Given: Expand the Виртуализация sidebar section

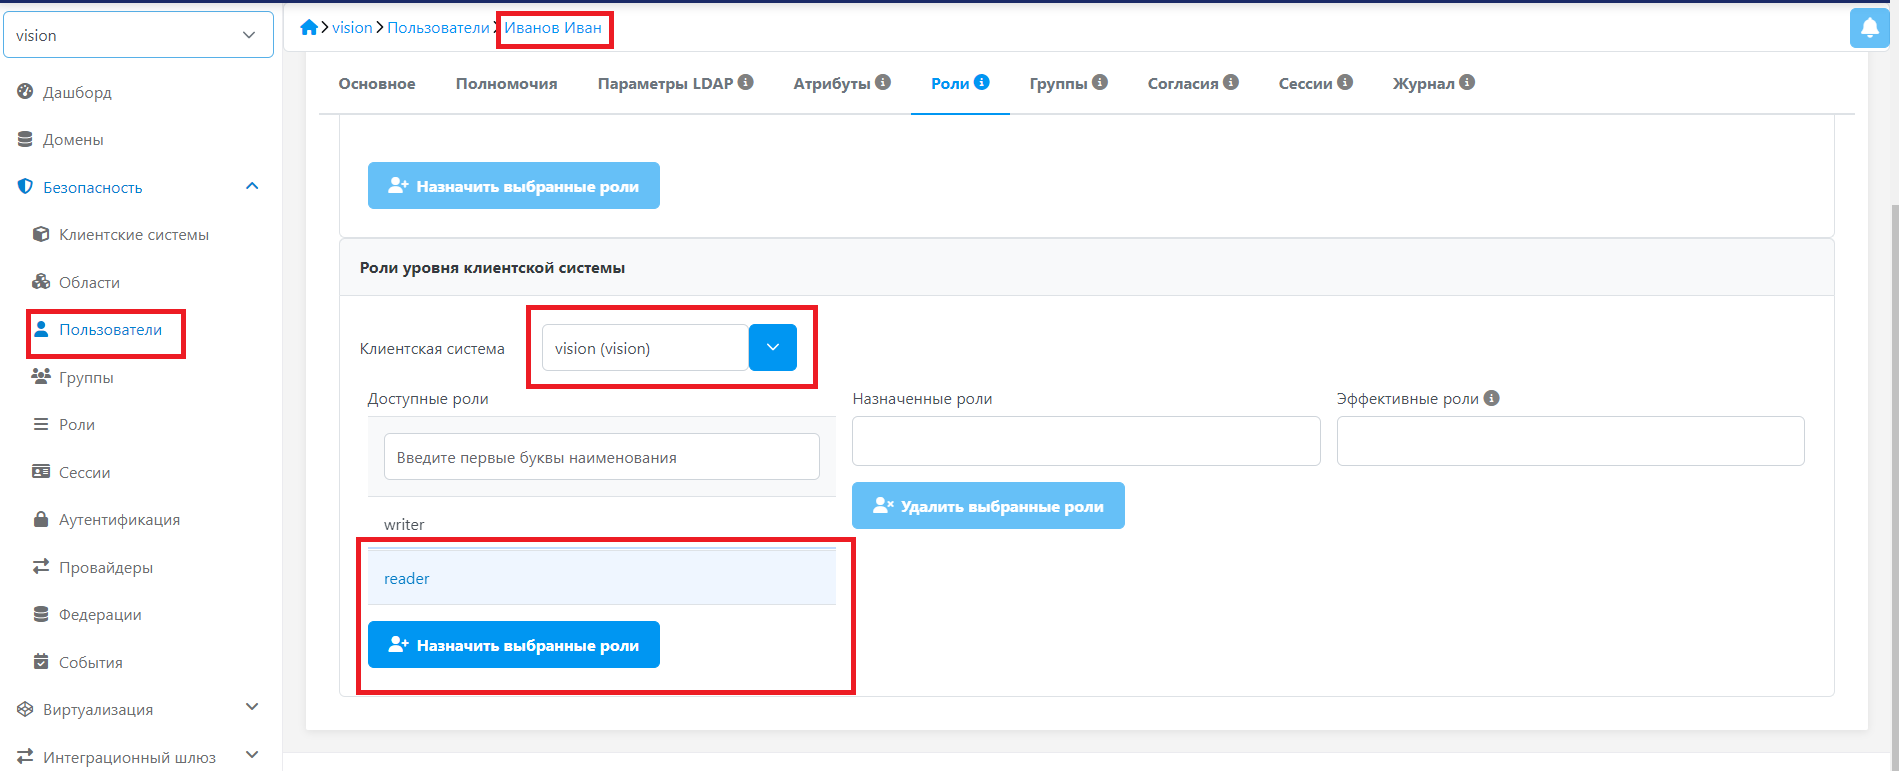Looking at the screenshot, I should 252,708.
